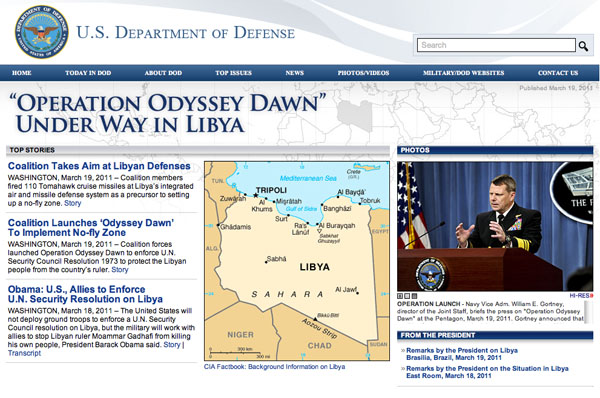Open the Top Issues menu
The width and height of the screenshot is (600, 398).
point(233,73)
